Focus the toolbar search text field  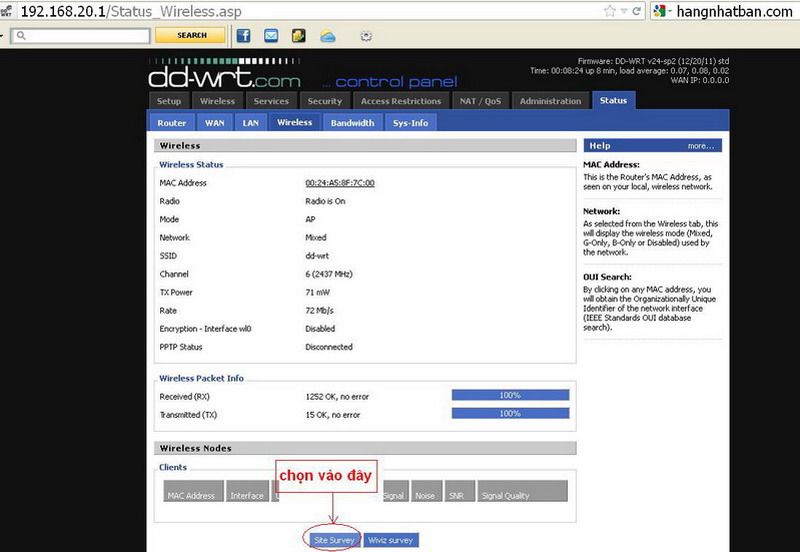[81, 36]
